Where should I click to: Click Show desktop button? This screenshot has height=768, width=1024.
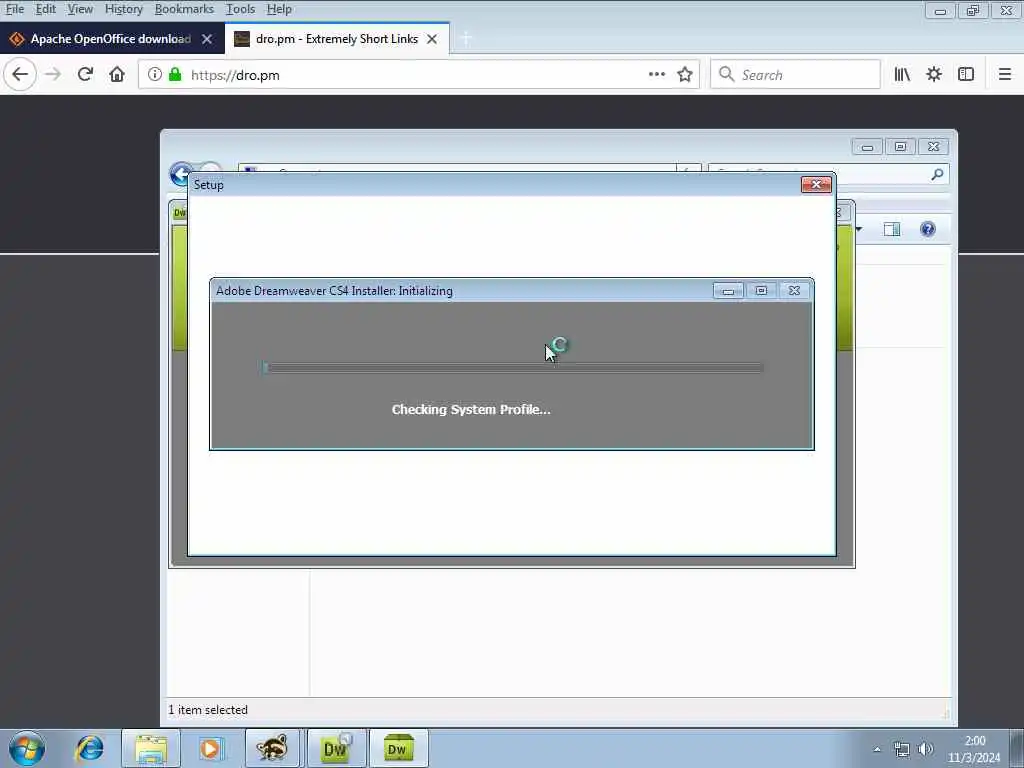coord(1017,749)
